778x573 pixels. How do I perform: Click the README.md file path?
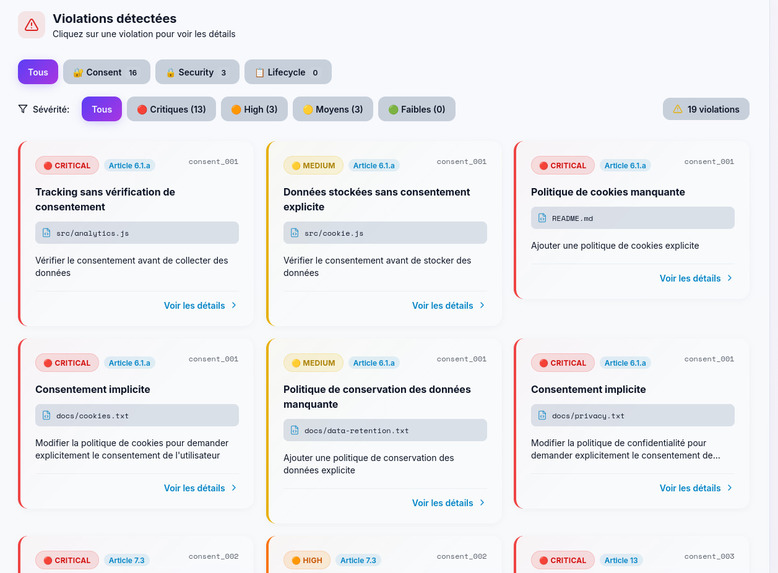pos(572,218)
